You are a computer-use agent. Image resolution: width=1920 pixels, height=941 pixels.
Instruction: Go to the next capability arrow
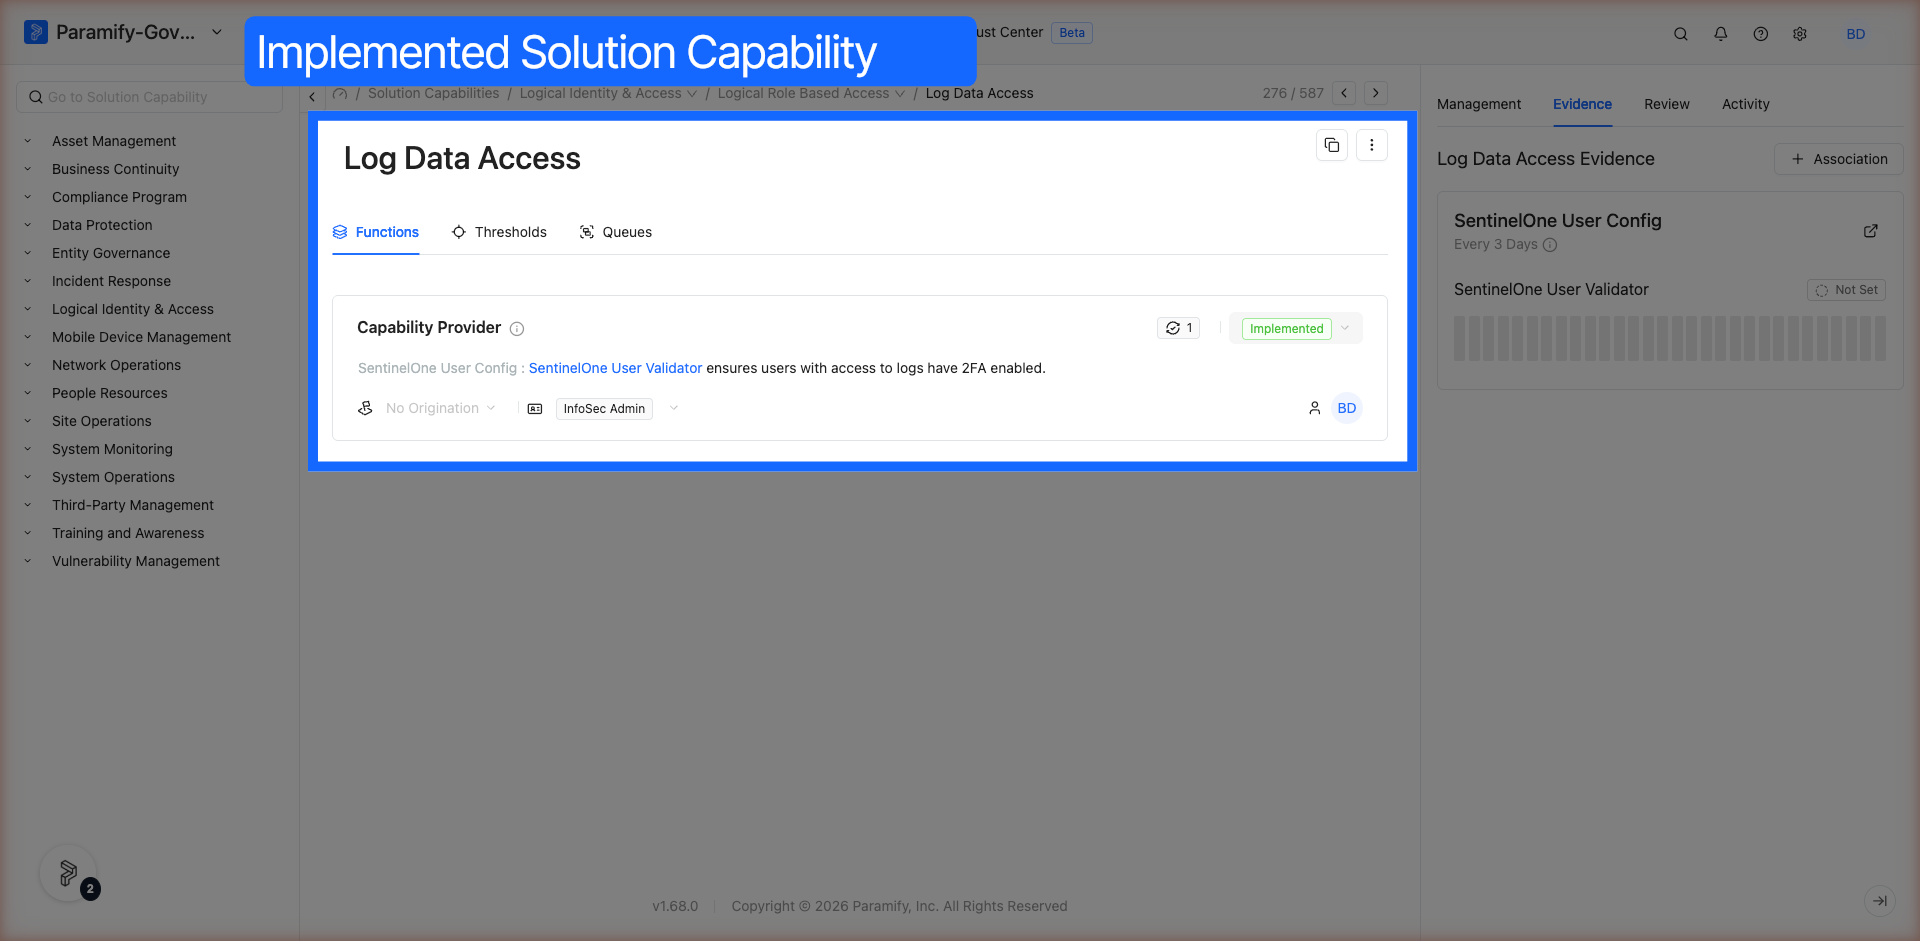(1376, 93)
